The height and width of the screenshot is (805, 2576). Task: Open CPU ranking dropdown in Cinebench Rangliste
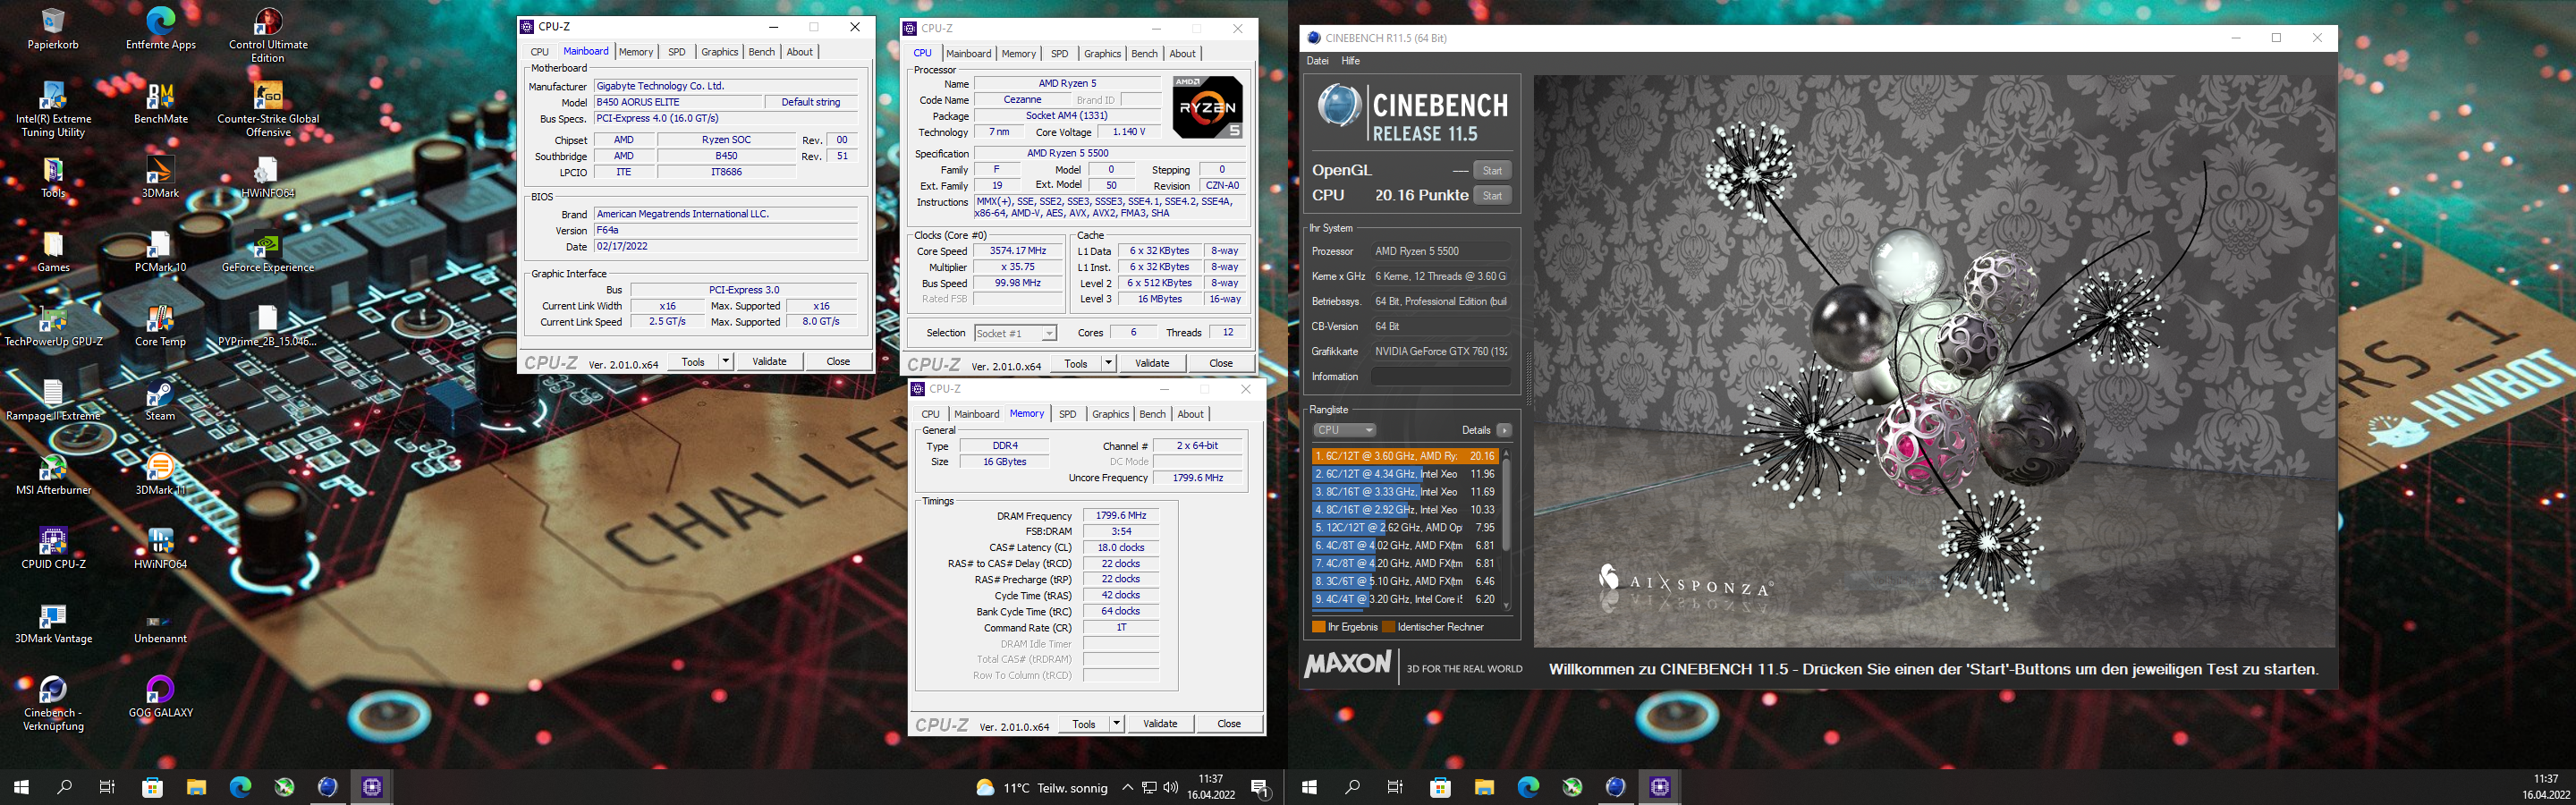[1344, 430]
